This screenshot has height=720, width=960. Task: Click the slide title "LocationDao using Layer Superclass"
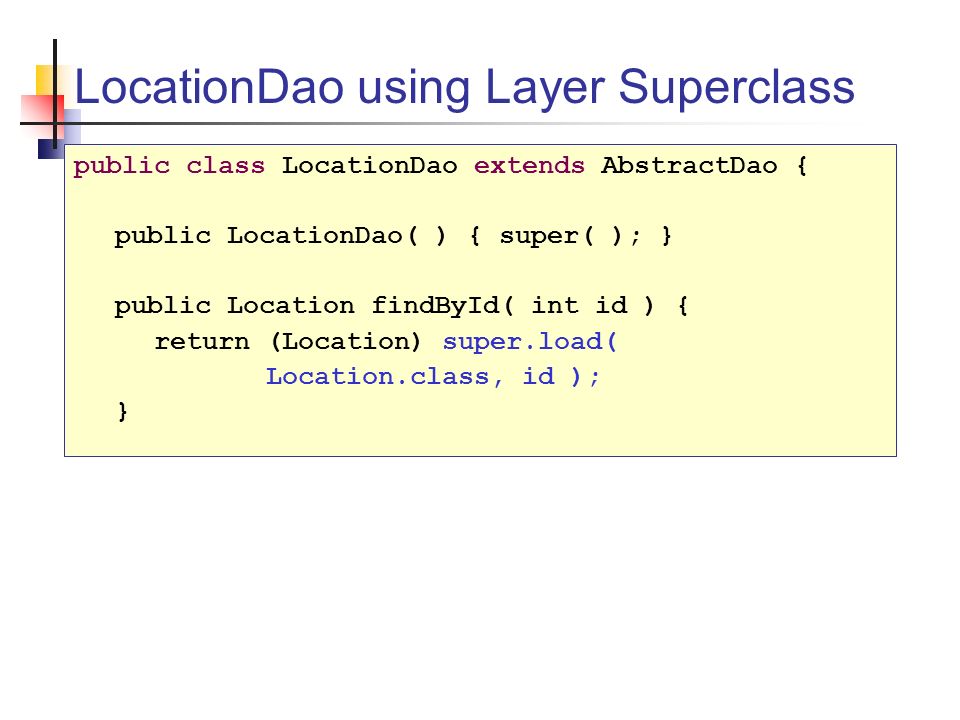[464, 89]
